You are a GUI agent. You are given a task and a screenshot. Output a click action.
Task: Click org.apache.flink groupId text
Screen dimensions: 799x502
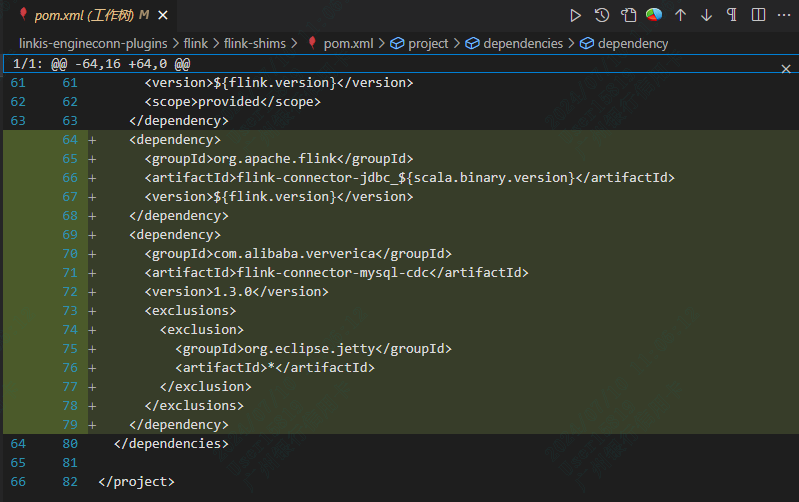275,159
